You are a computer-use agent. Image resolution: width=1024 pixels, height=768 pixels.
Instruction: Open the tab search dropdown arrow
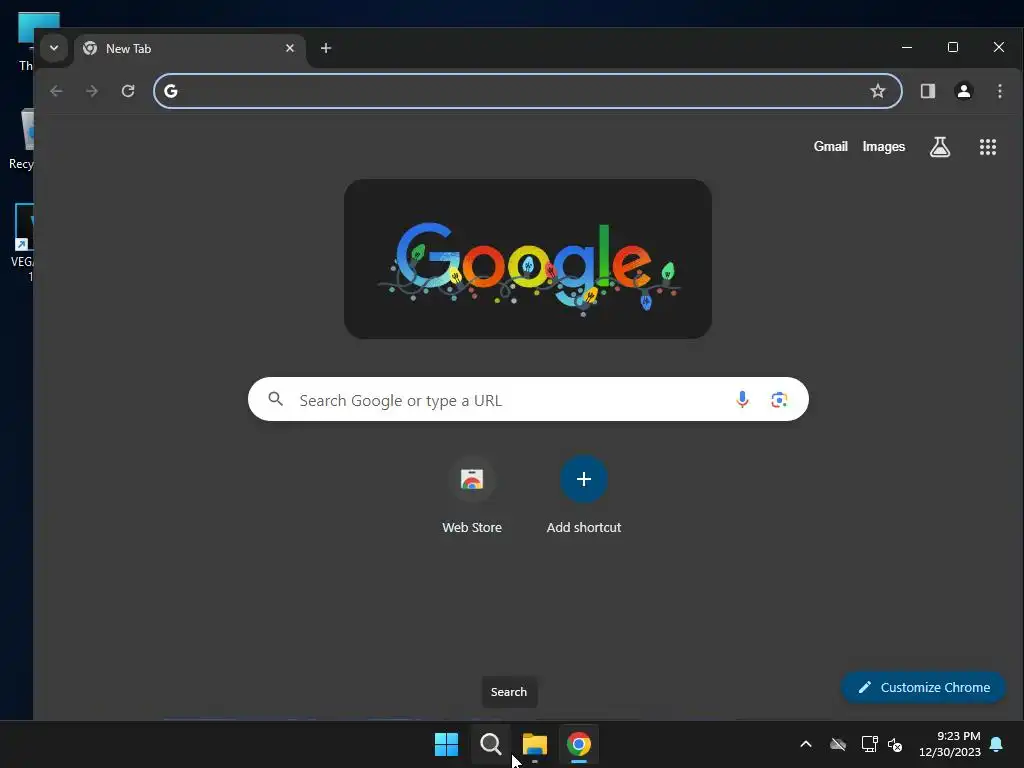(x=54, y=48)
